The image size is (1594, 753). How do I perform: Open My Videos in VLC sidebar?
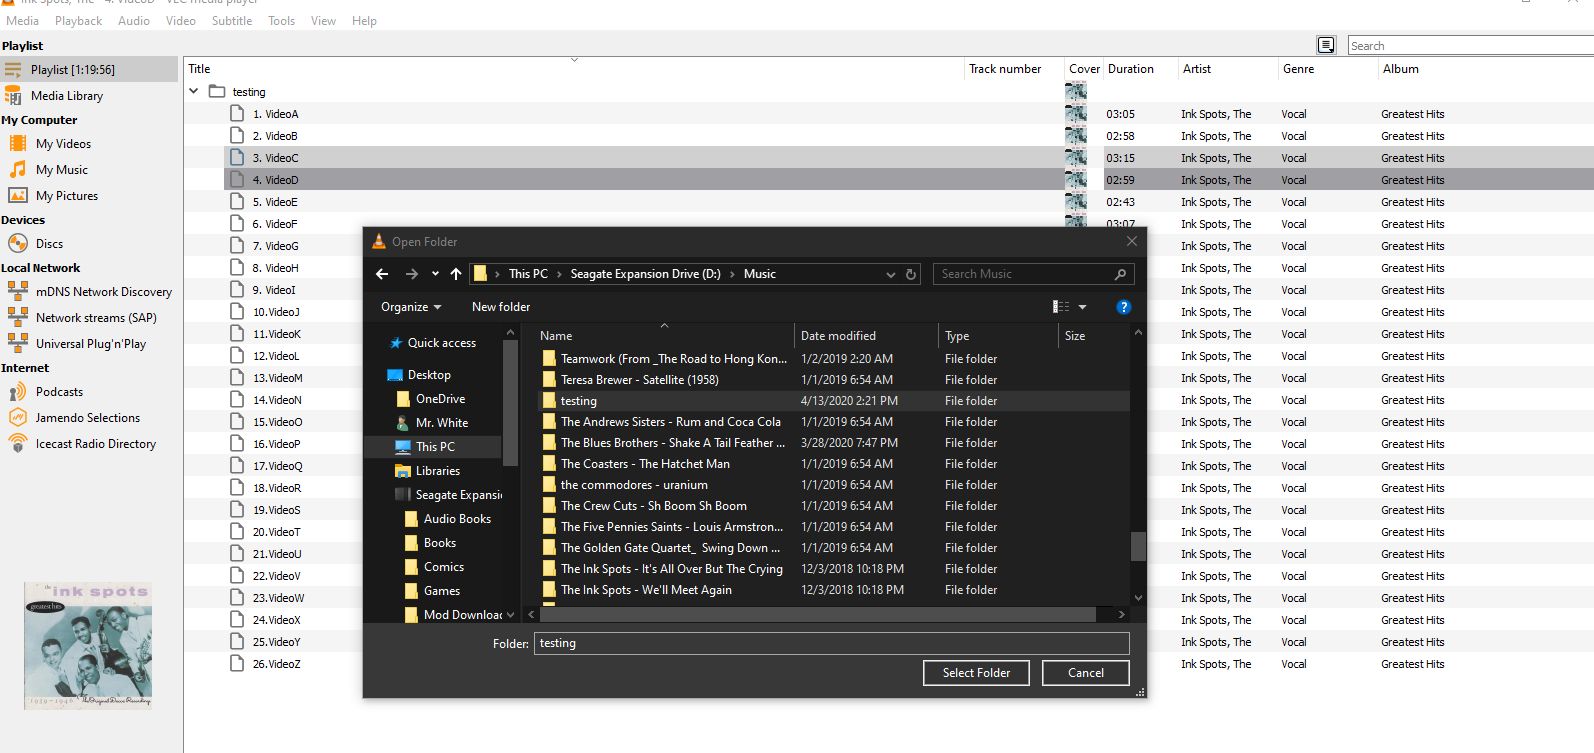63,144
